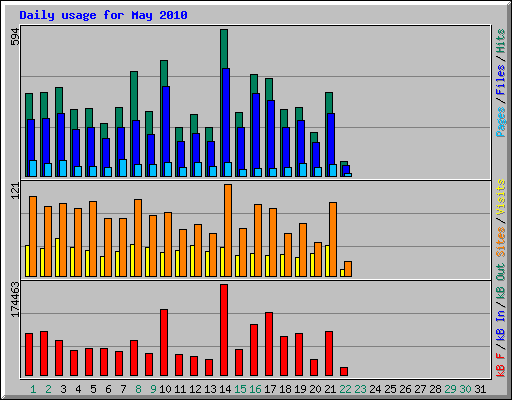Viewport: 512px width, 400px height.
Task: Click the orange sites bar for day 5
Action: click(x=93, y=239)
